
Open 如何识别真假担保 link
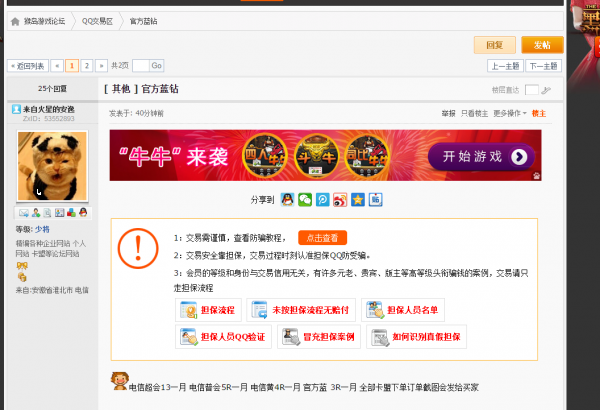(x=416, y=337)
